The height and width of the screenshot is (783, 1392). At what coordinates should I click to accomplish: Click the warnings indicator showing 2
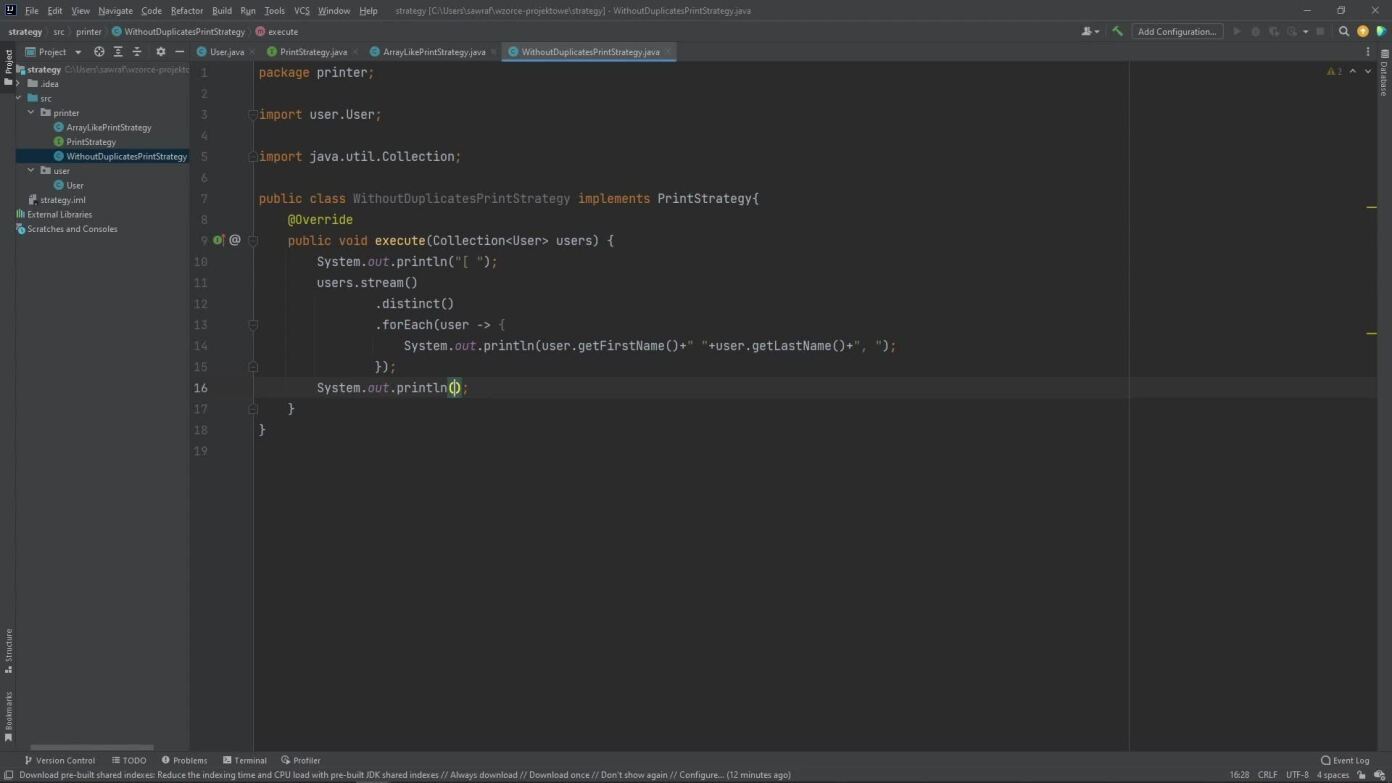pyautogui.click(x=1334, y=72)
